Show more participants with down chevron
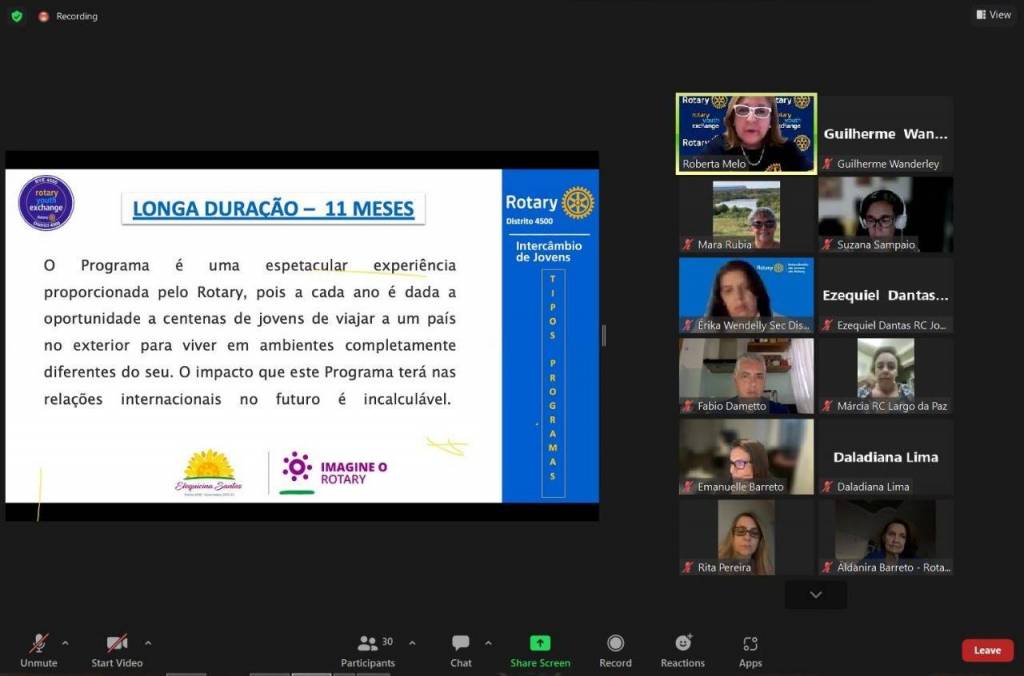This screenshot has width=1024, height=676. (x=815, y=595)
